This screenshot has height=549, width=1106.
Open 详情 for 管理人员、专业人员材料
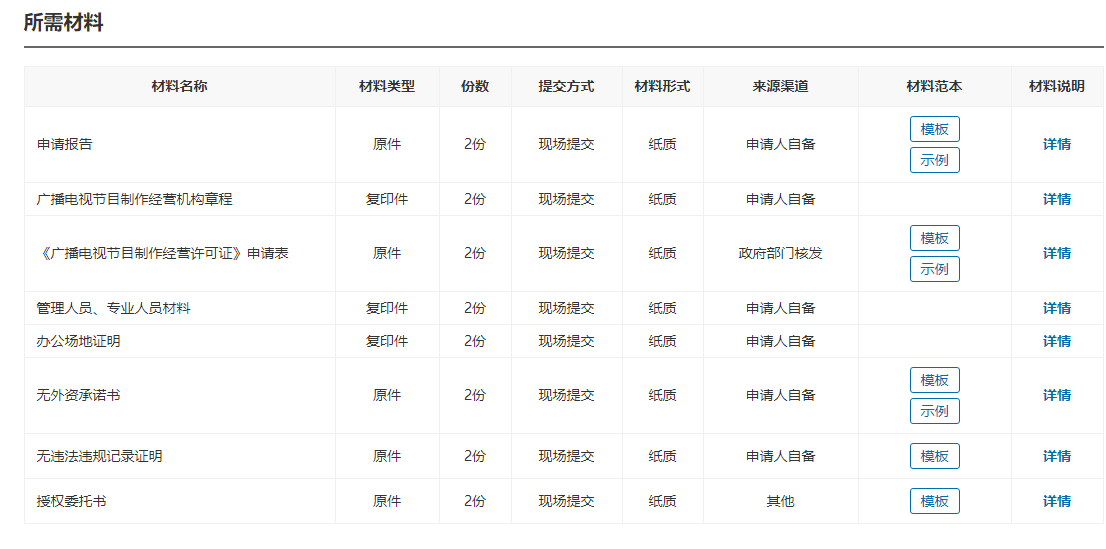click(1056, 308)
